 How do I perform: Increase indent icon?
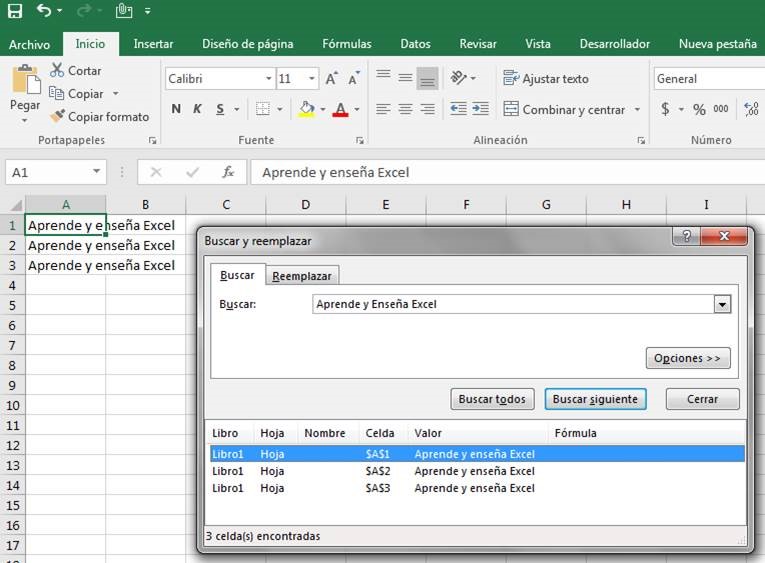481,108
